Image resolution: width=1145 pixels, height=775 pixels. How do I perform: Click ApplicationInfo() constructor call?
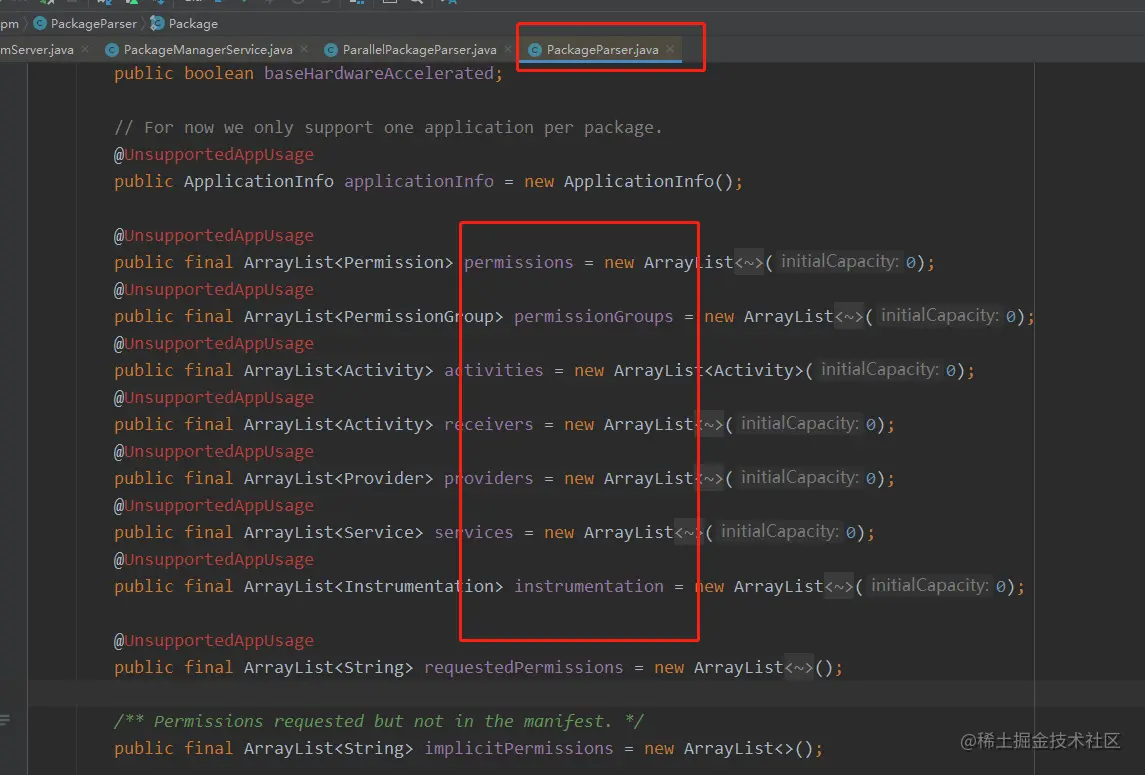tap(648, 181)
